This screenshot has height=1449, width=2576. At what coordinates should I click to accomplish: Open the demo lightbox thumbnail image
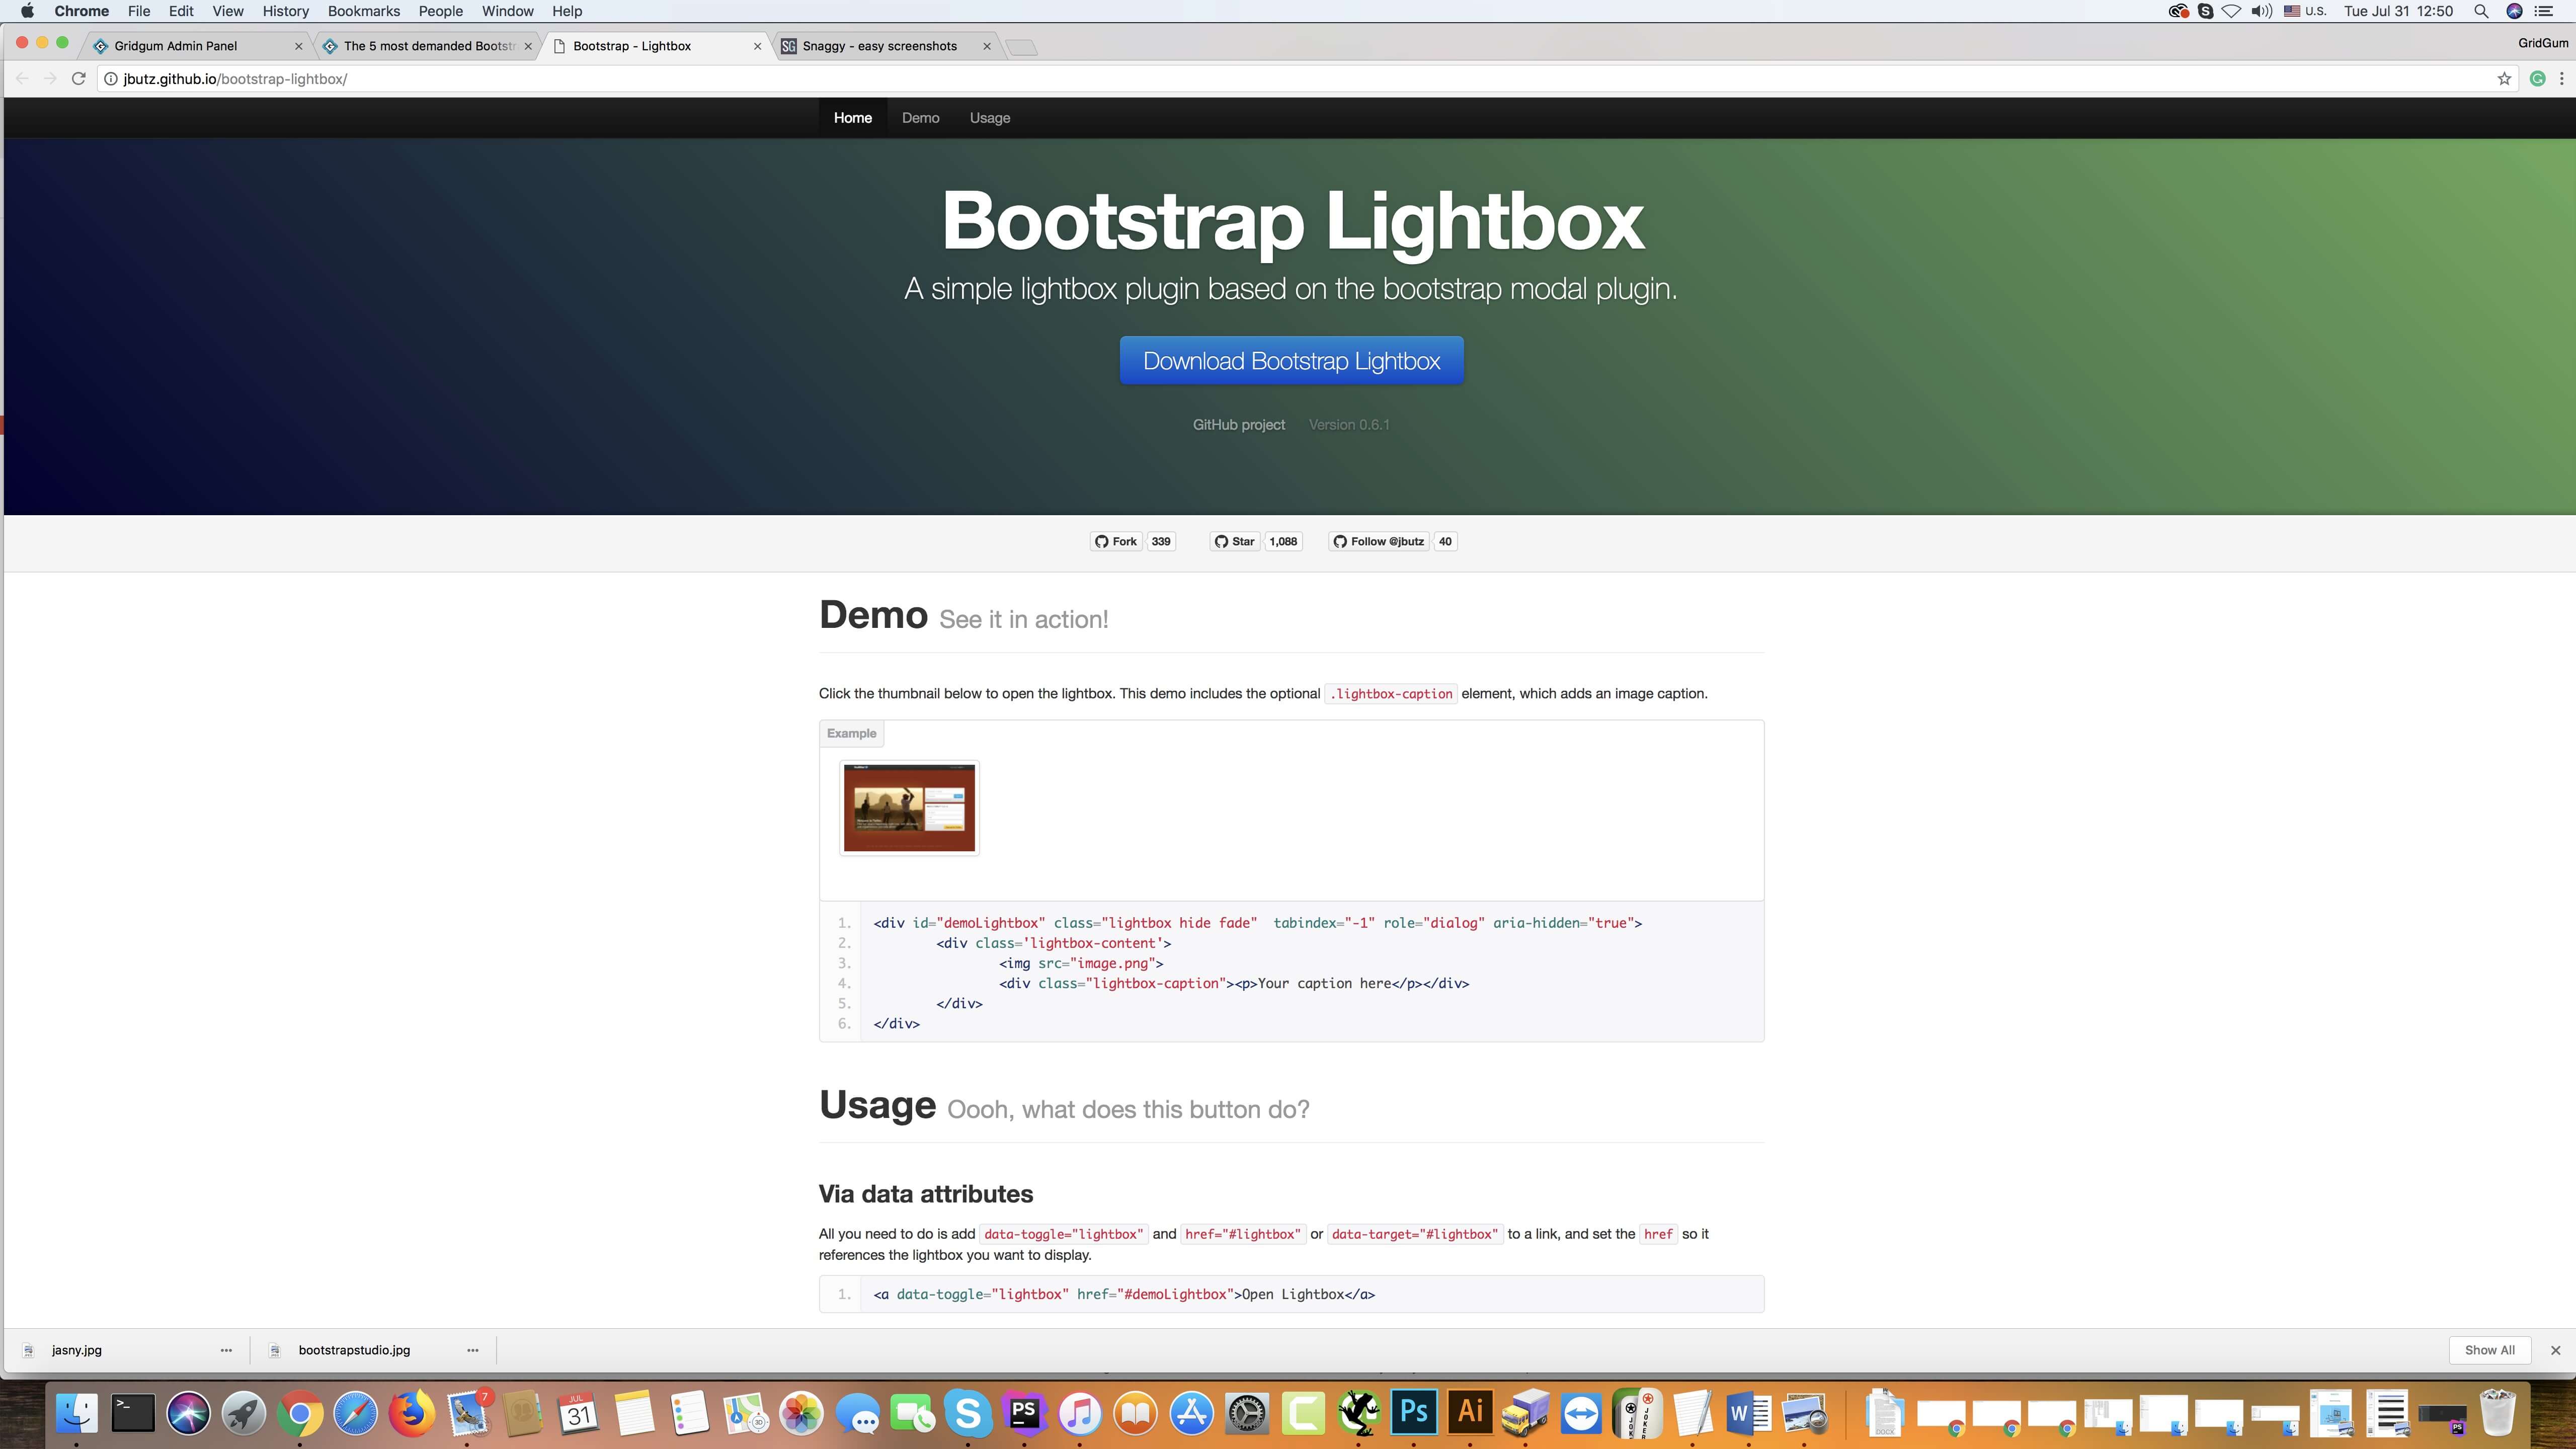point(909,808)
